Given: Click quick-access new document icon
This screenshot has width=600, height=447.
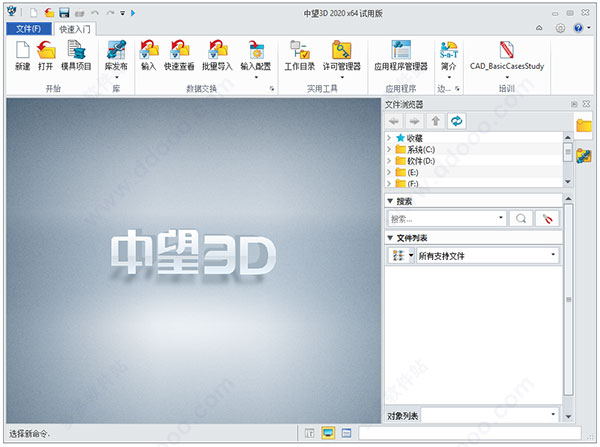Looking at the screenshot, I should [x=34, y=13].
